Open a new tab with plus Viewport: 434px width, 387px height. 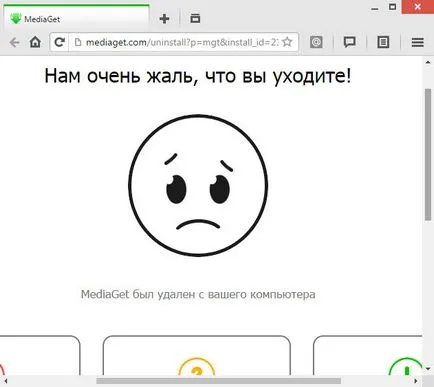[164, 19]
